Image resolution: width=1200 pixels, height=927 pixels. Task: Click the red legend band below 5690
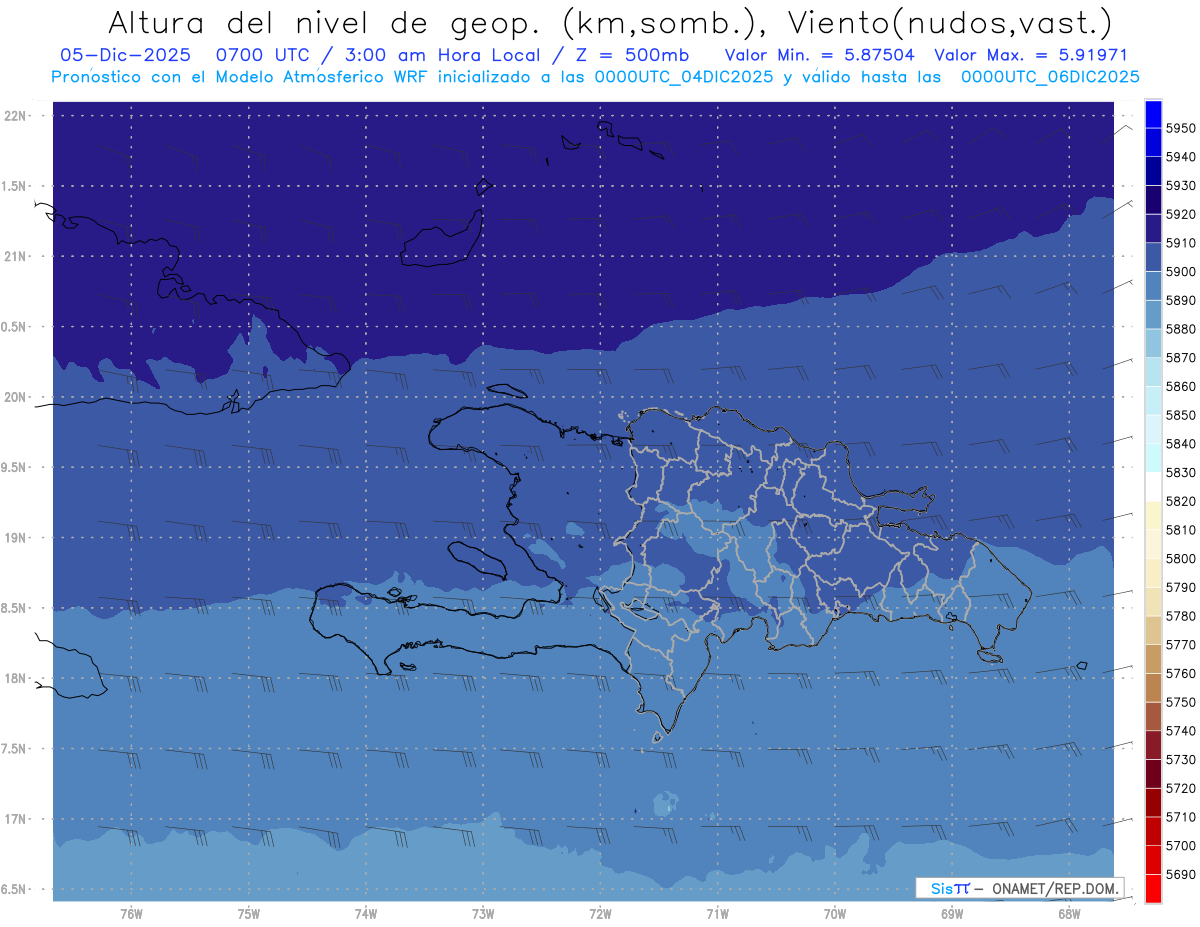click(x=1153, y=888)
